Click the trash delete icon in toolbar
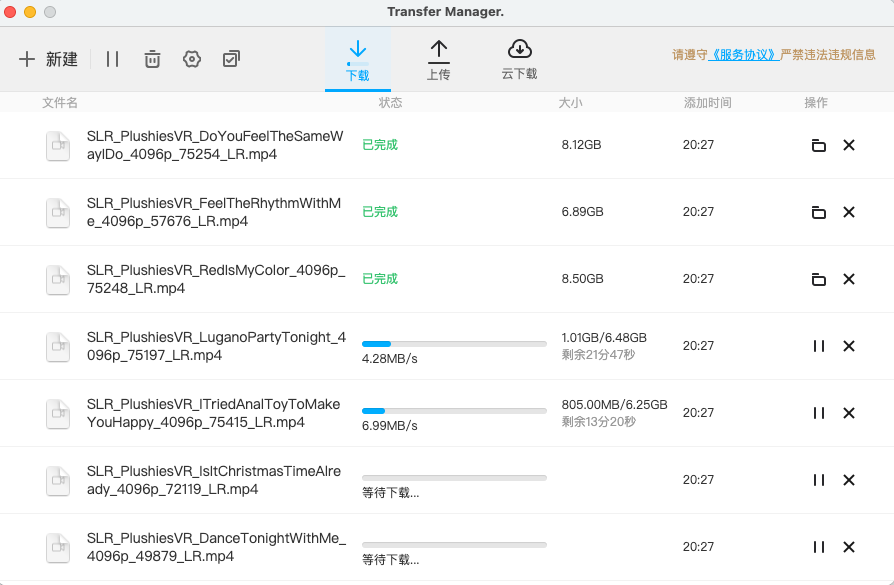Viewport: 894px width, 585px height. click(152, 59)
